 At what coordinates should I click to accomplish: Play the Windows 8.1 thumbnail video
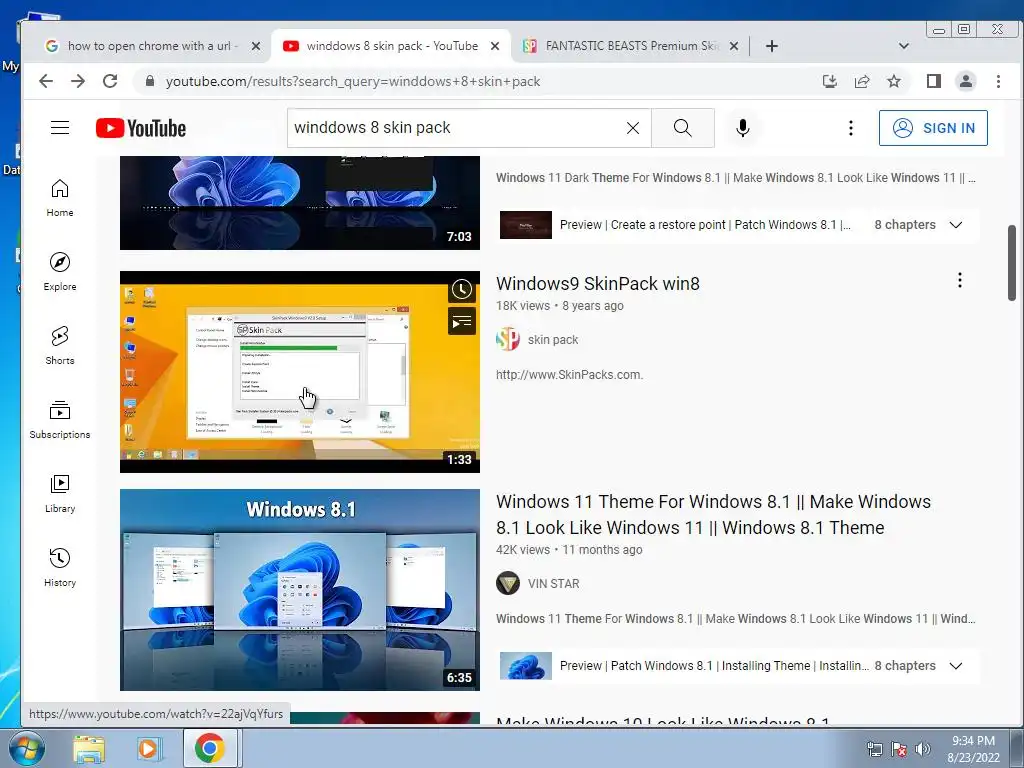300,590
